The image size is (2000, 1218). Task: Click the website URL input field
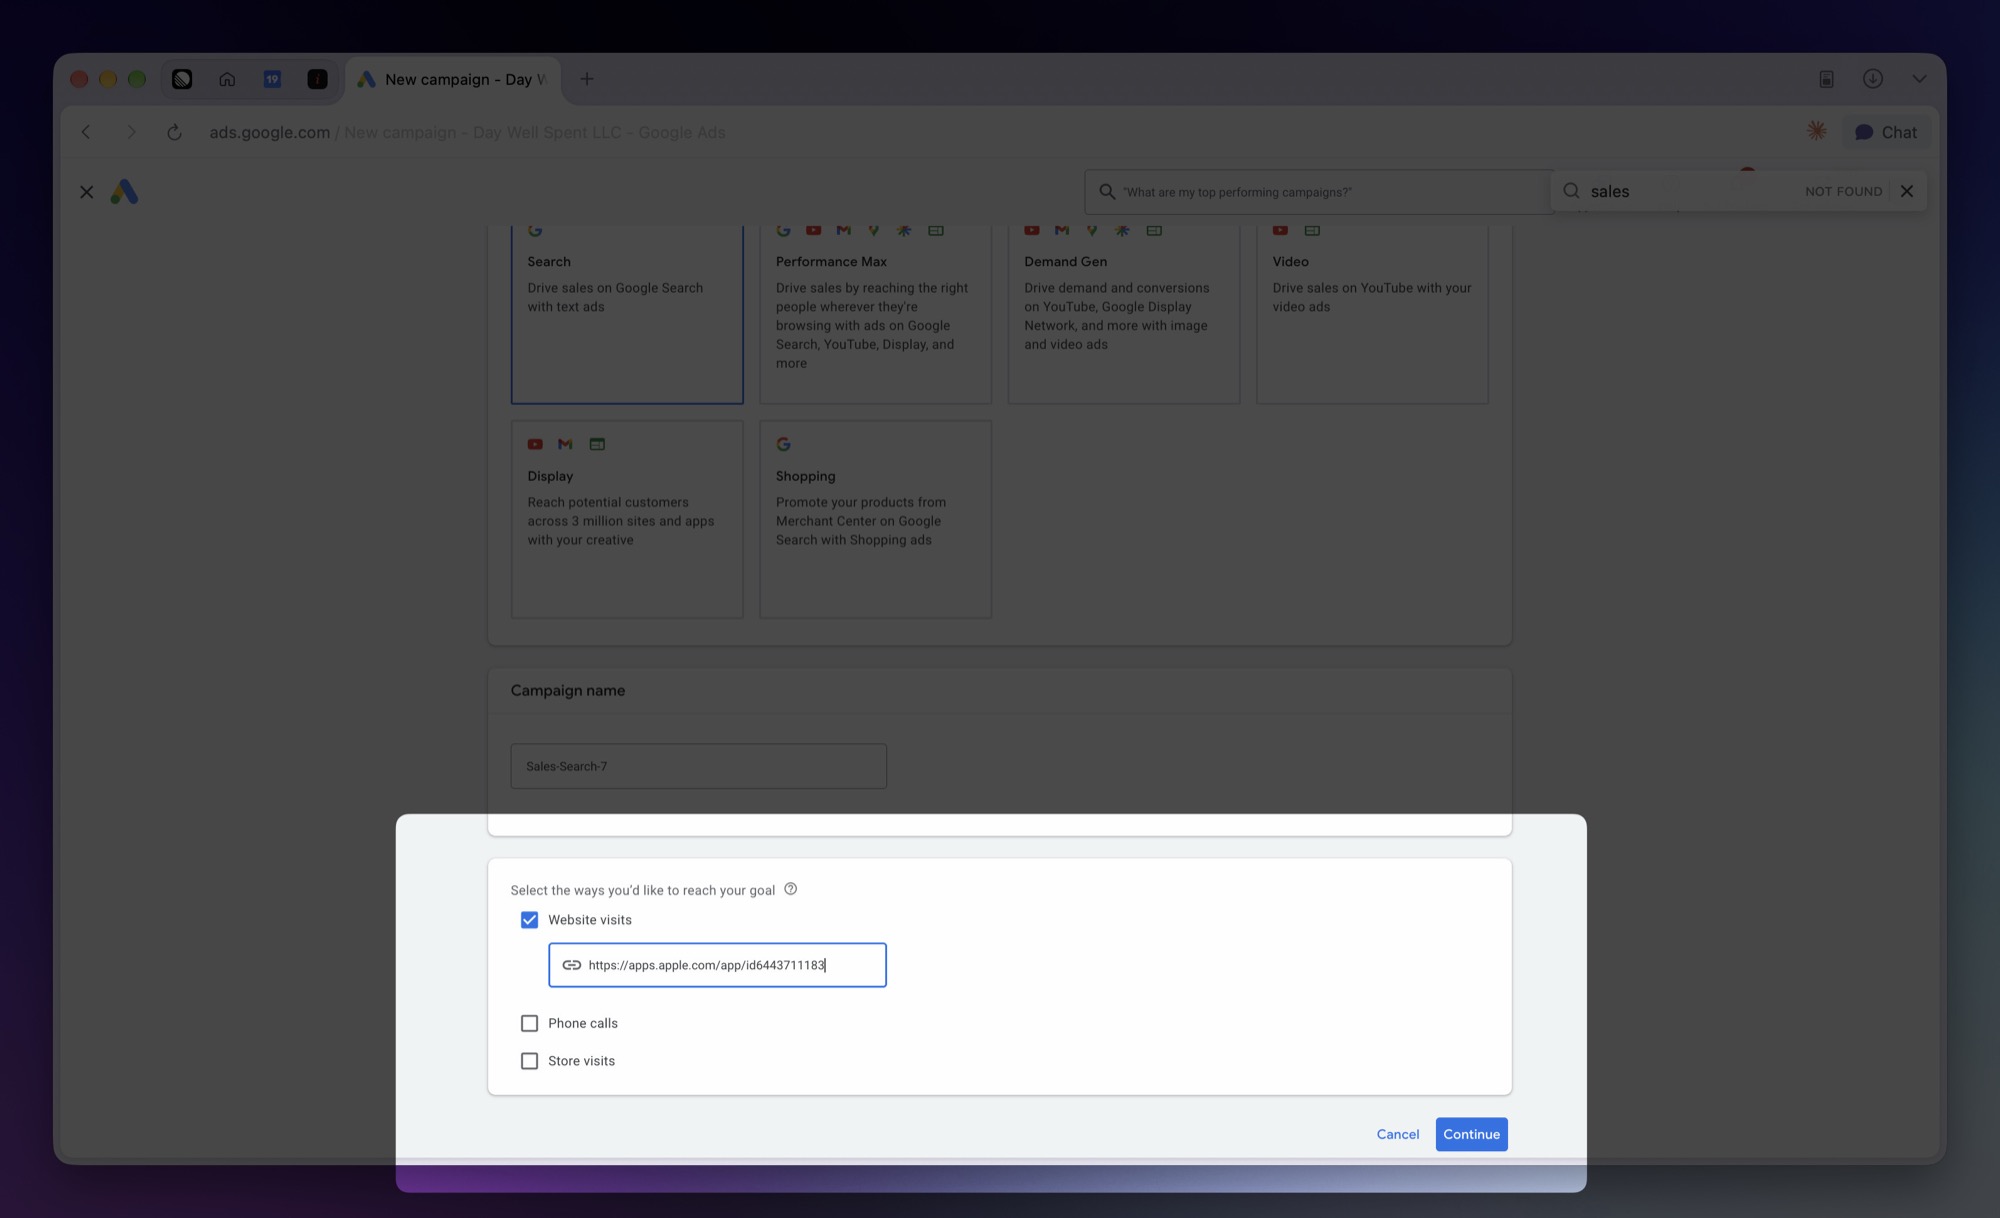[x=717, y=965]
